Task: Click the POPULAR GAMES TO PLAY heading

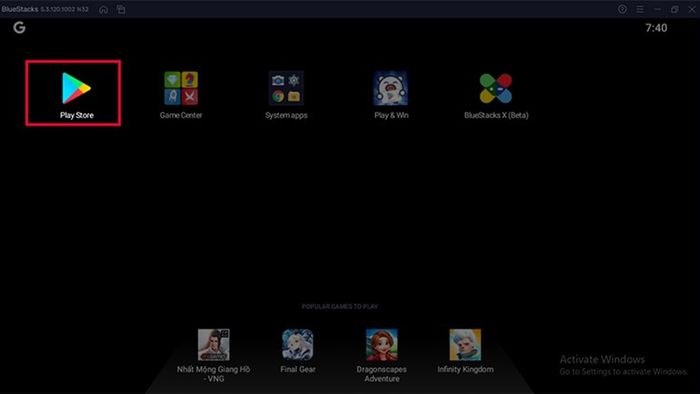Action: pyautogui.click(x=340, y=307)
